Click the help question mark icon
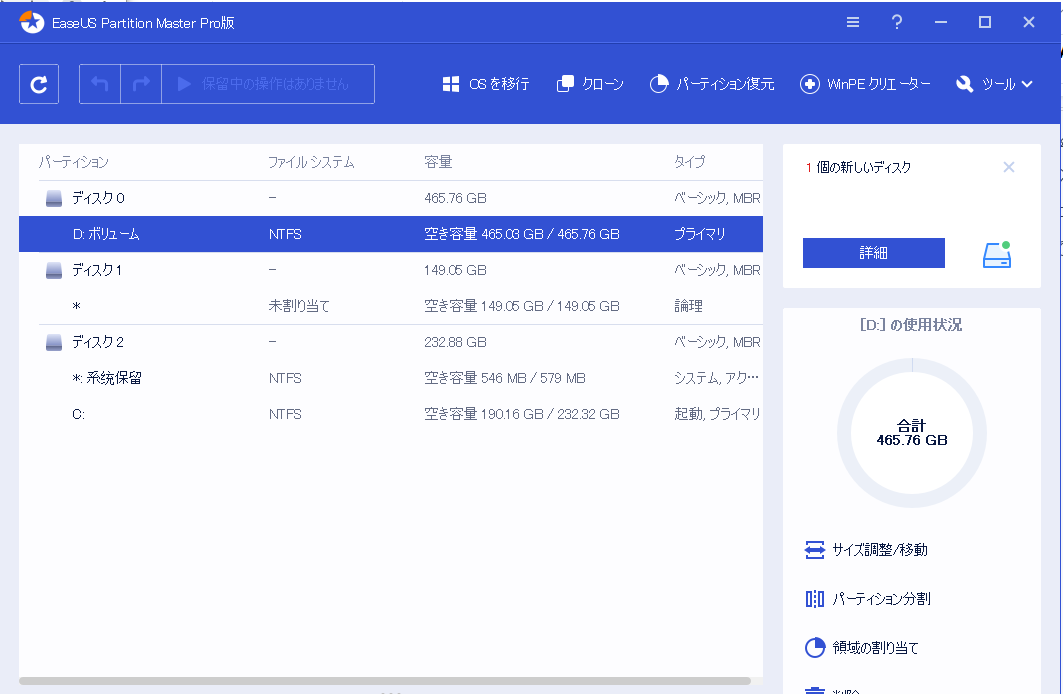This screenshot has height=694, width=1063. tap(897, 22)
